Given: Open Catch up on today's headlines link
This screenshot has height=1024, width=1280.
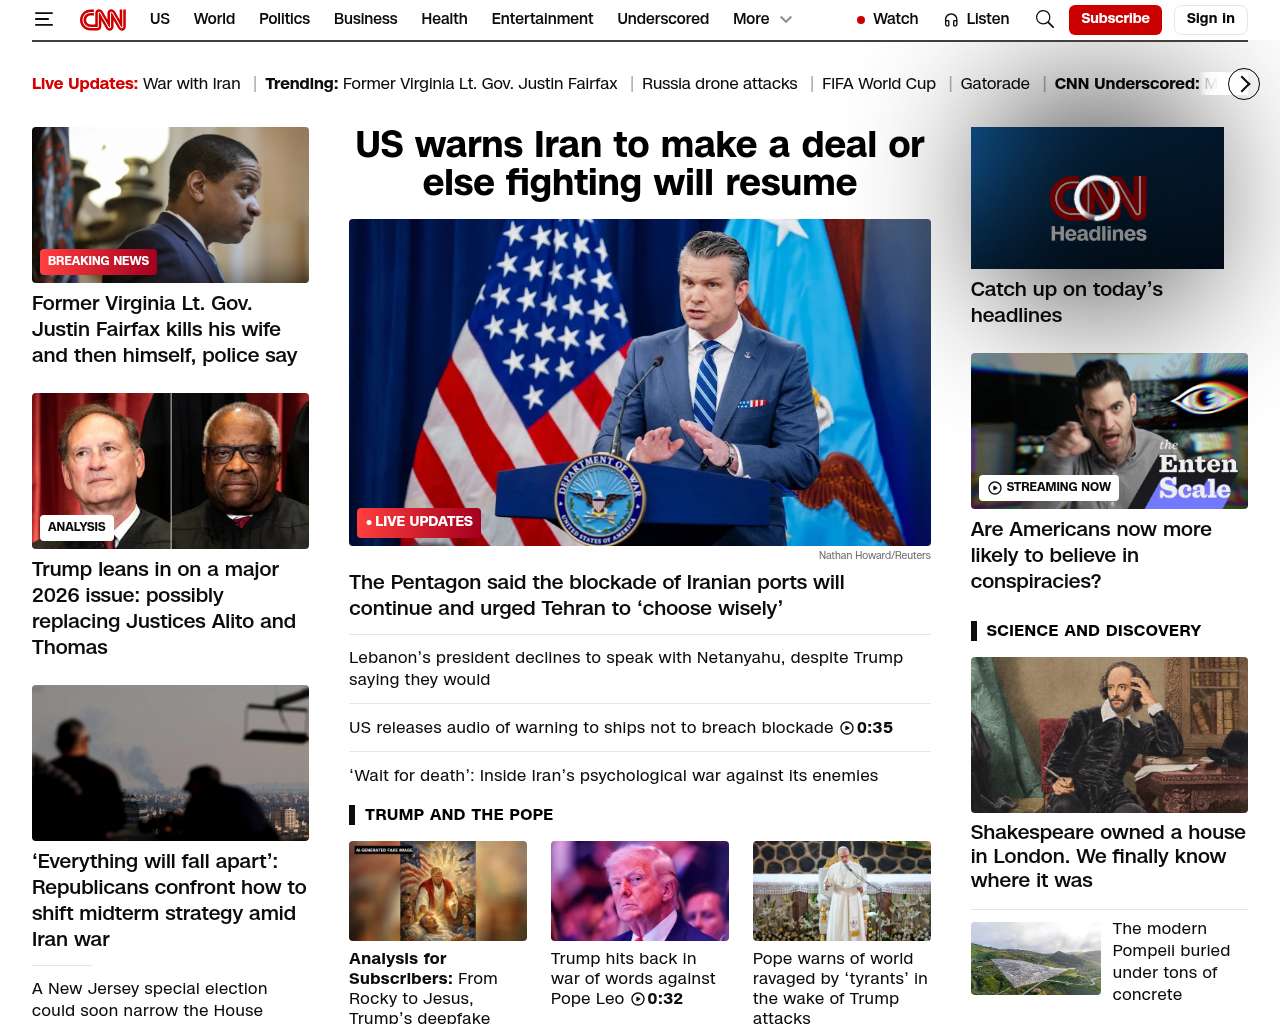Looking at the screenshot, I should (1067, 302).
